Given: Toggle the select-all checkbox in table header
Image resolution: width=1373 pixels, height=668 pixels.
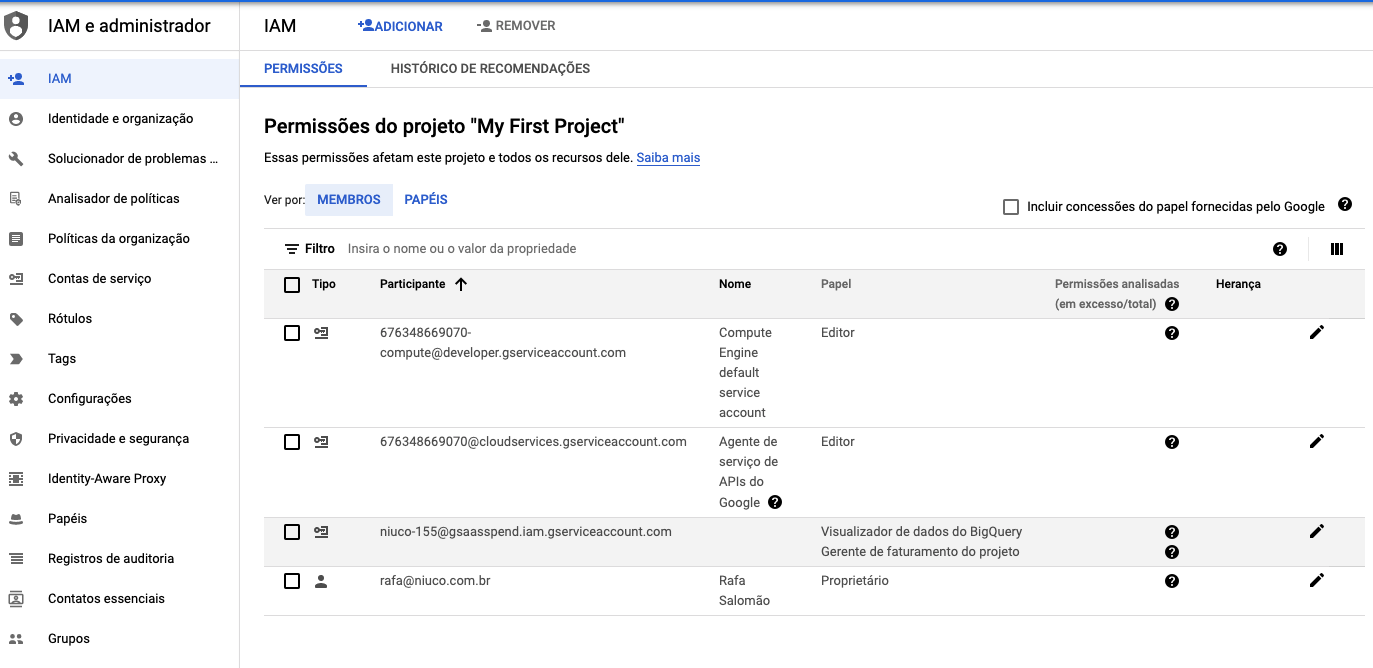Looking at the screenshot, I should tap(292, 285).
